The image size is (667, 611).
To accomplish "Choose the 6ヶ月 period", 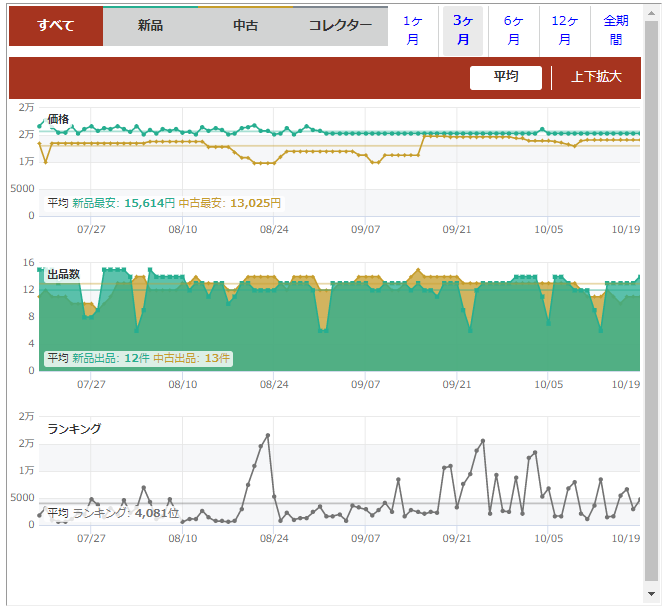I will [x=513, y=30].
